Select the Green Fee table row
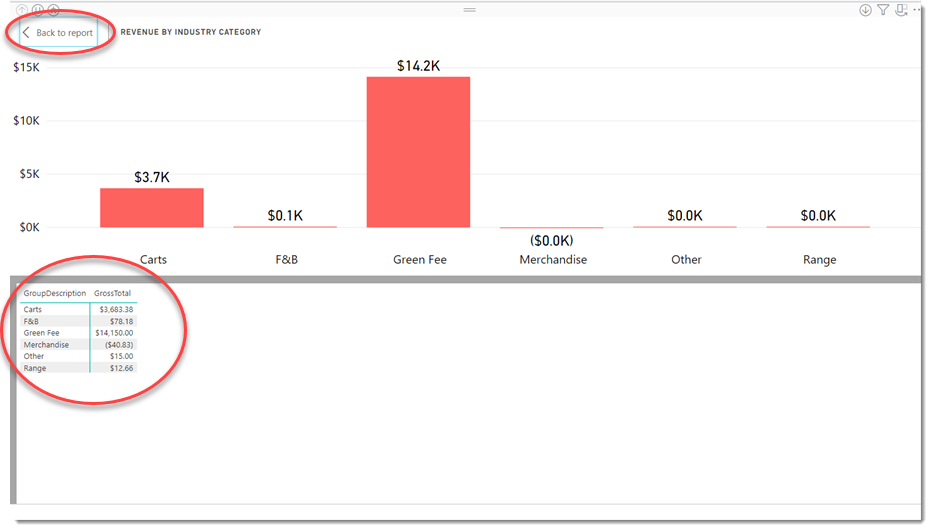Image resolution: width=930 pixels, height=529 pixels. coord(78,333)
